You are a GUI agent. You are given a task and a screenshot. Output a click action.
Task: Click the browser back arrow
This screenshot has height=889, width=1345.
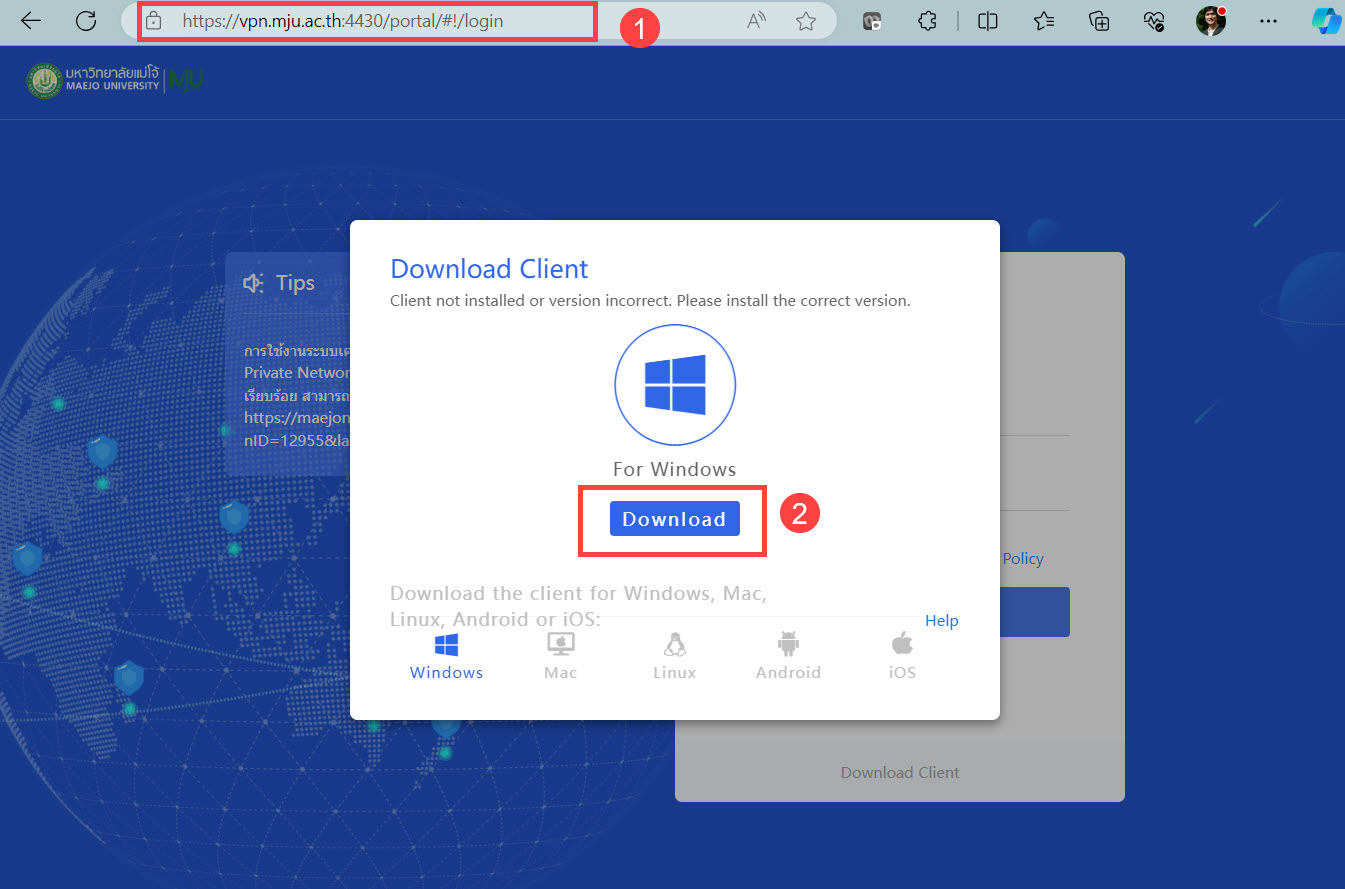pyautogui.click(x=31, y=21)
